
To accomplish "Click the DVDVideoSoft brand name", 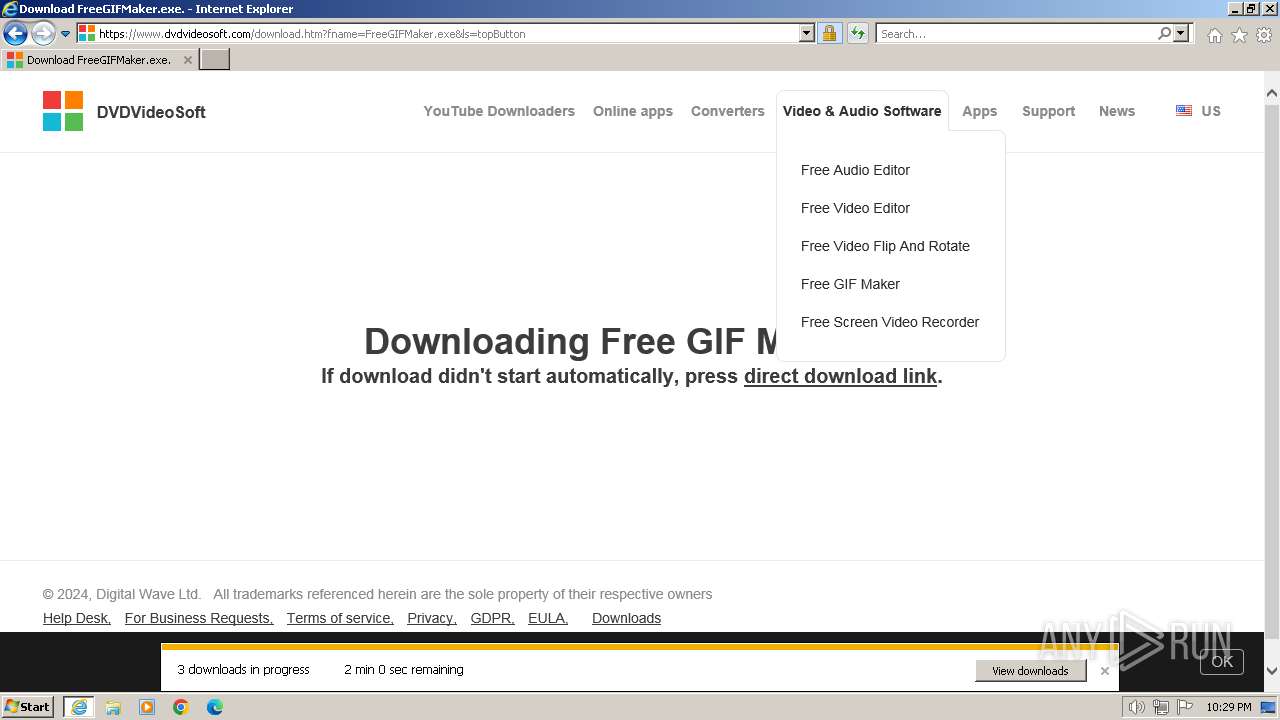I will (x=151, y=112).
